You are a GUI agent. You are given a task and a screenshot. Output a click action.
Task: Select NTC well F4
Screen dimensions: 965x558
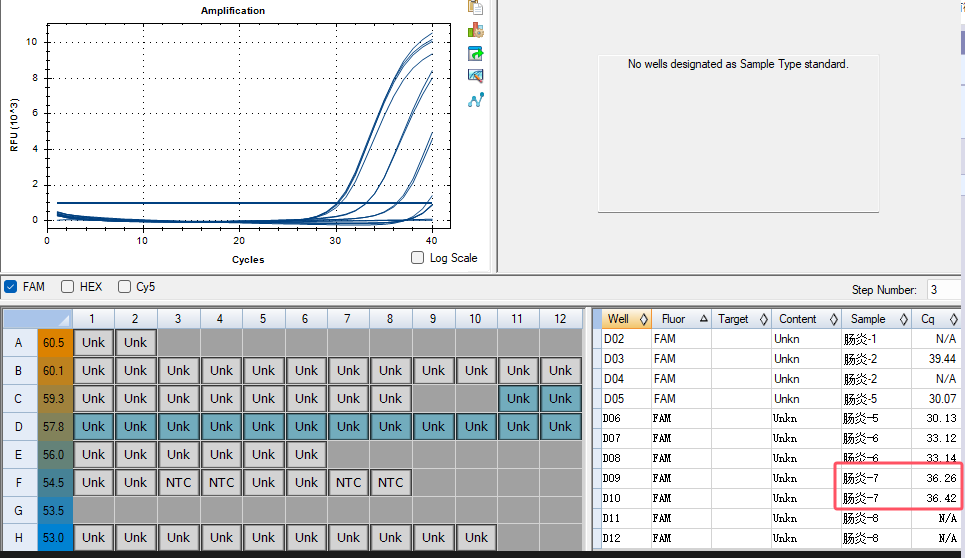221,482
